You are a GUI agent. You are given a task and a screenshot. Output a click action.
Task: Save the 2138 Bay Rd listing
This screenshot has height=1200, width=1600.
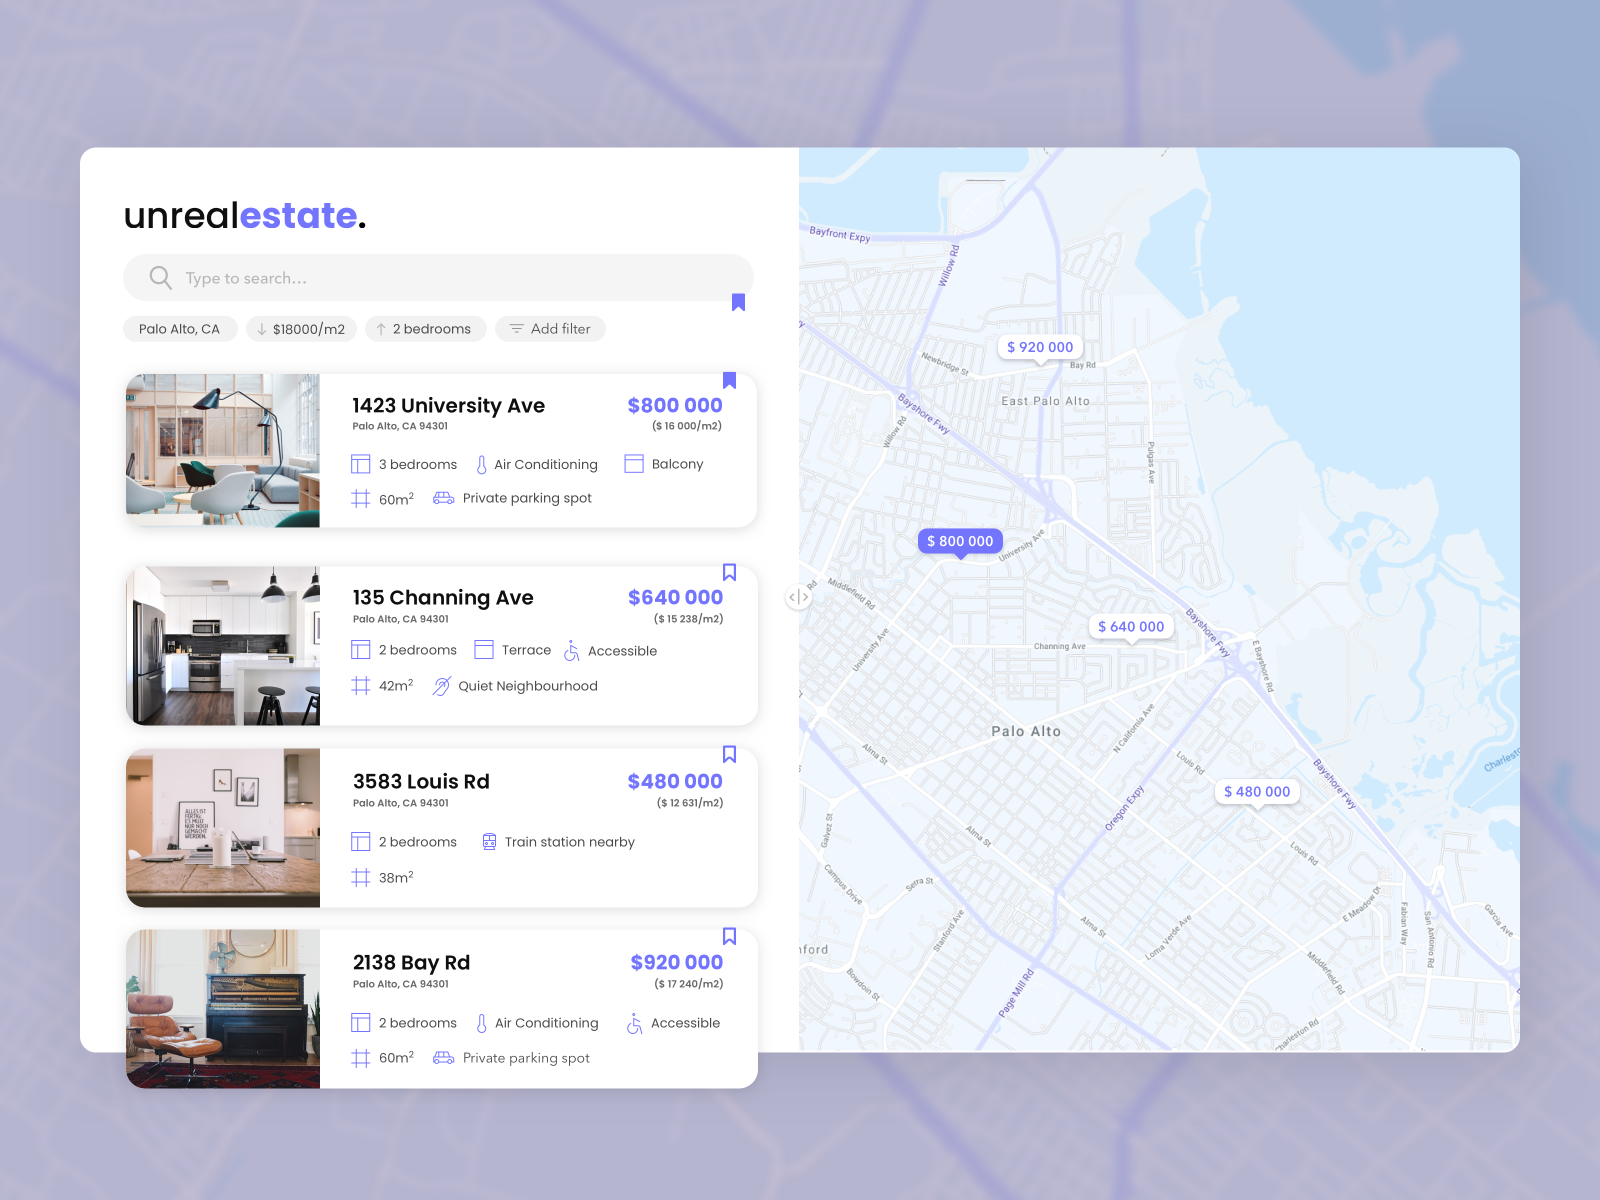pos(729,936)
